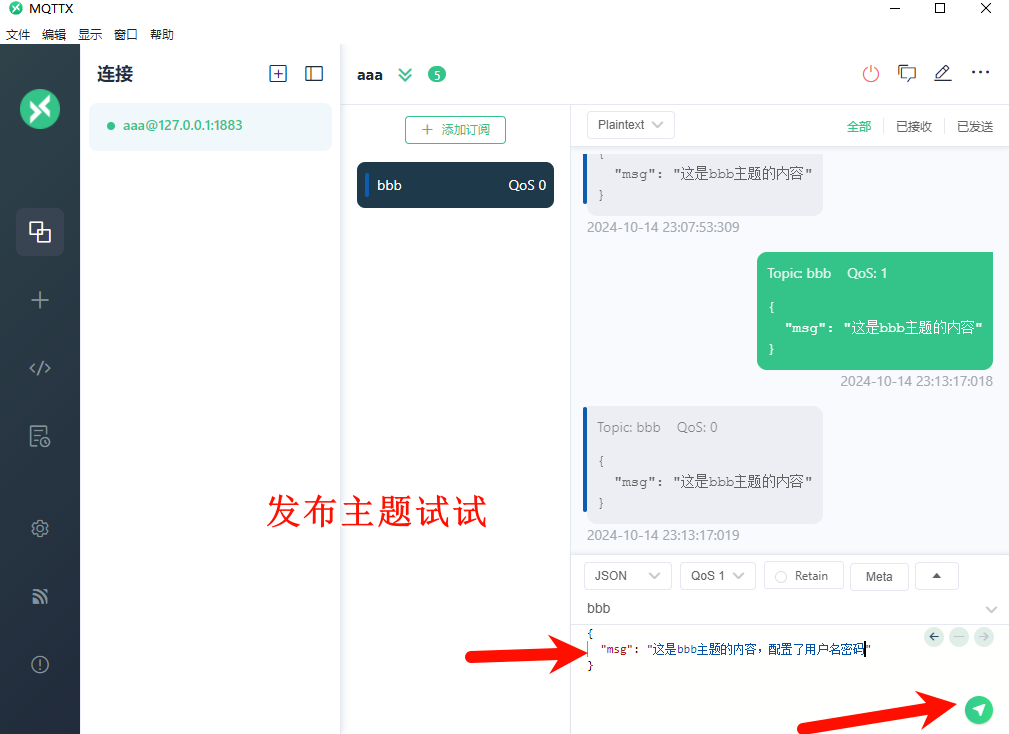The height and width of the screenshot is (734, 1009).
Task: Open the 显示 menu
Action: coord(90,35)
